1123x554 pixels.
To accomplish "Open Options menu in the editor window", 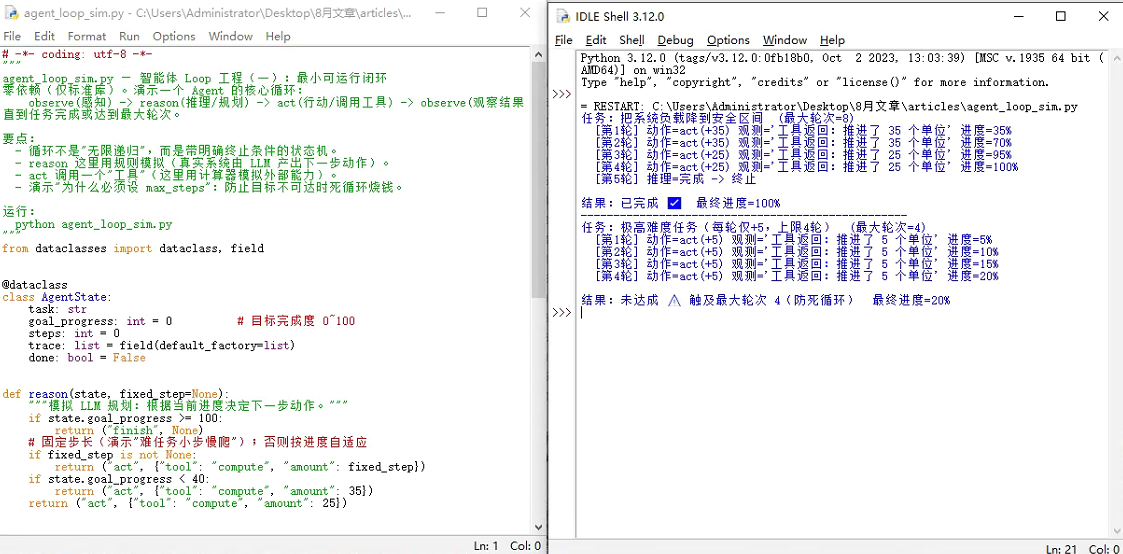I will tap(174, 36).
